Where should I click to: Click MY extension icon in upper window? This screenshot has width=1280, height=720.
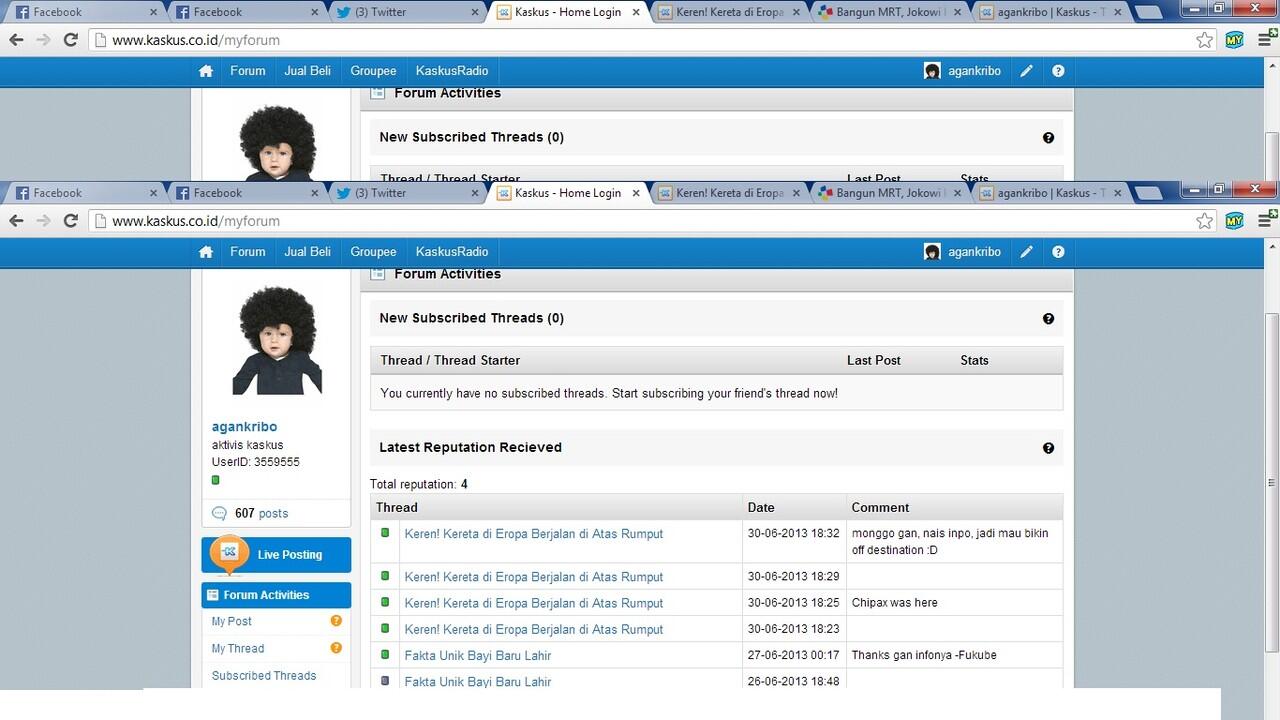[1235, 40]
